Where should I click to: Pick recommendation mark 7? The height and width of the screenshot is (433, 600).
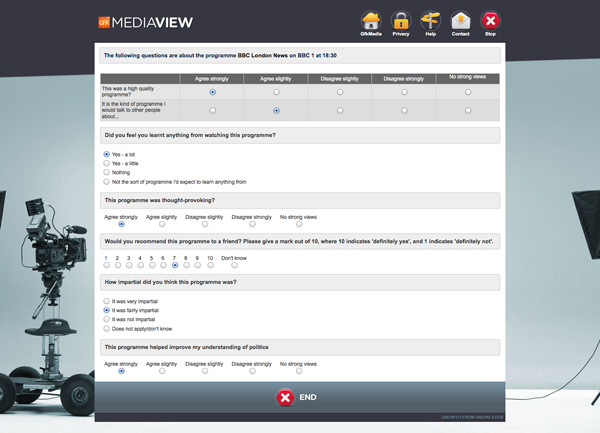[175, 265]
